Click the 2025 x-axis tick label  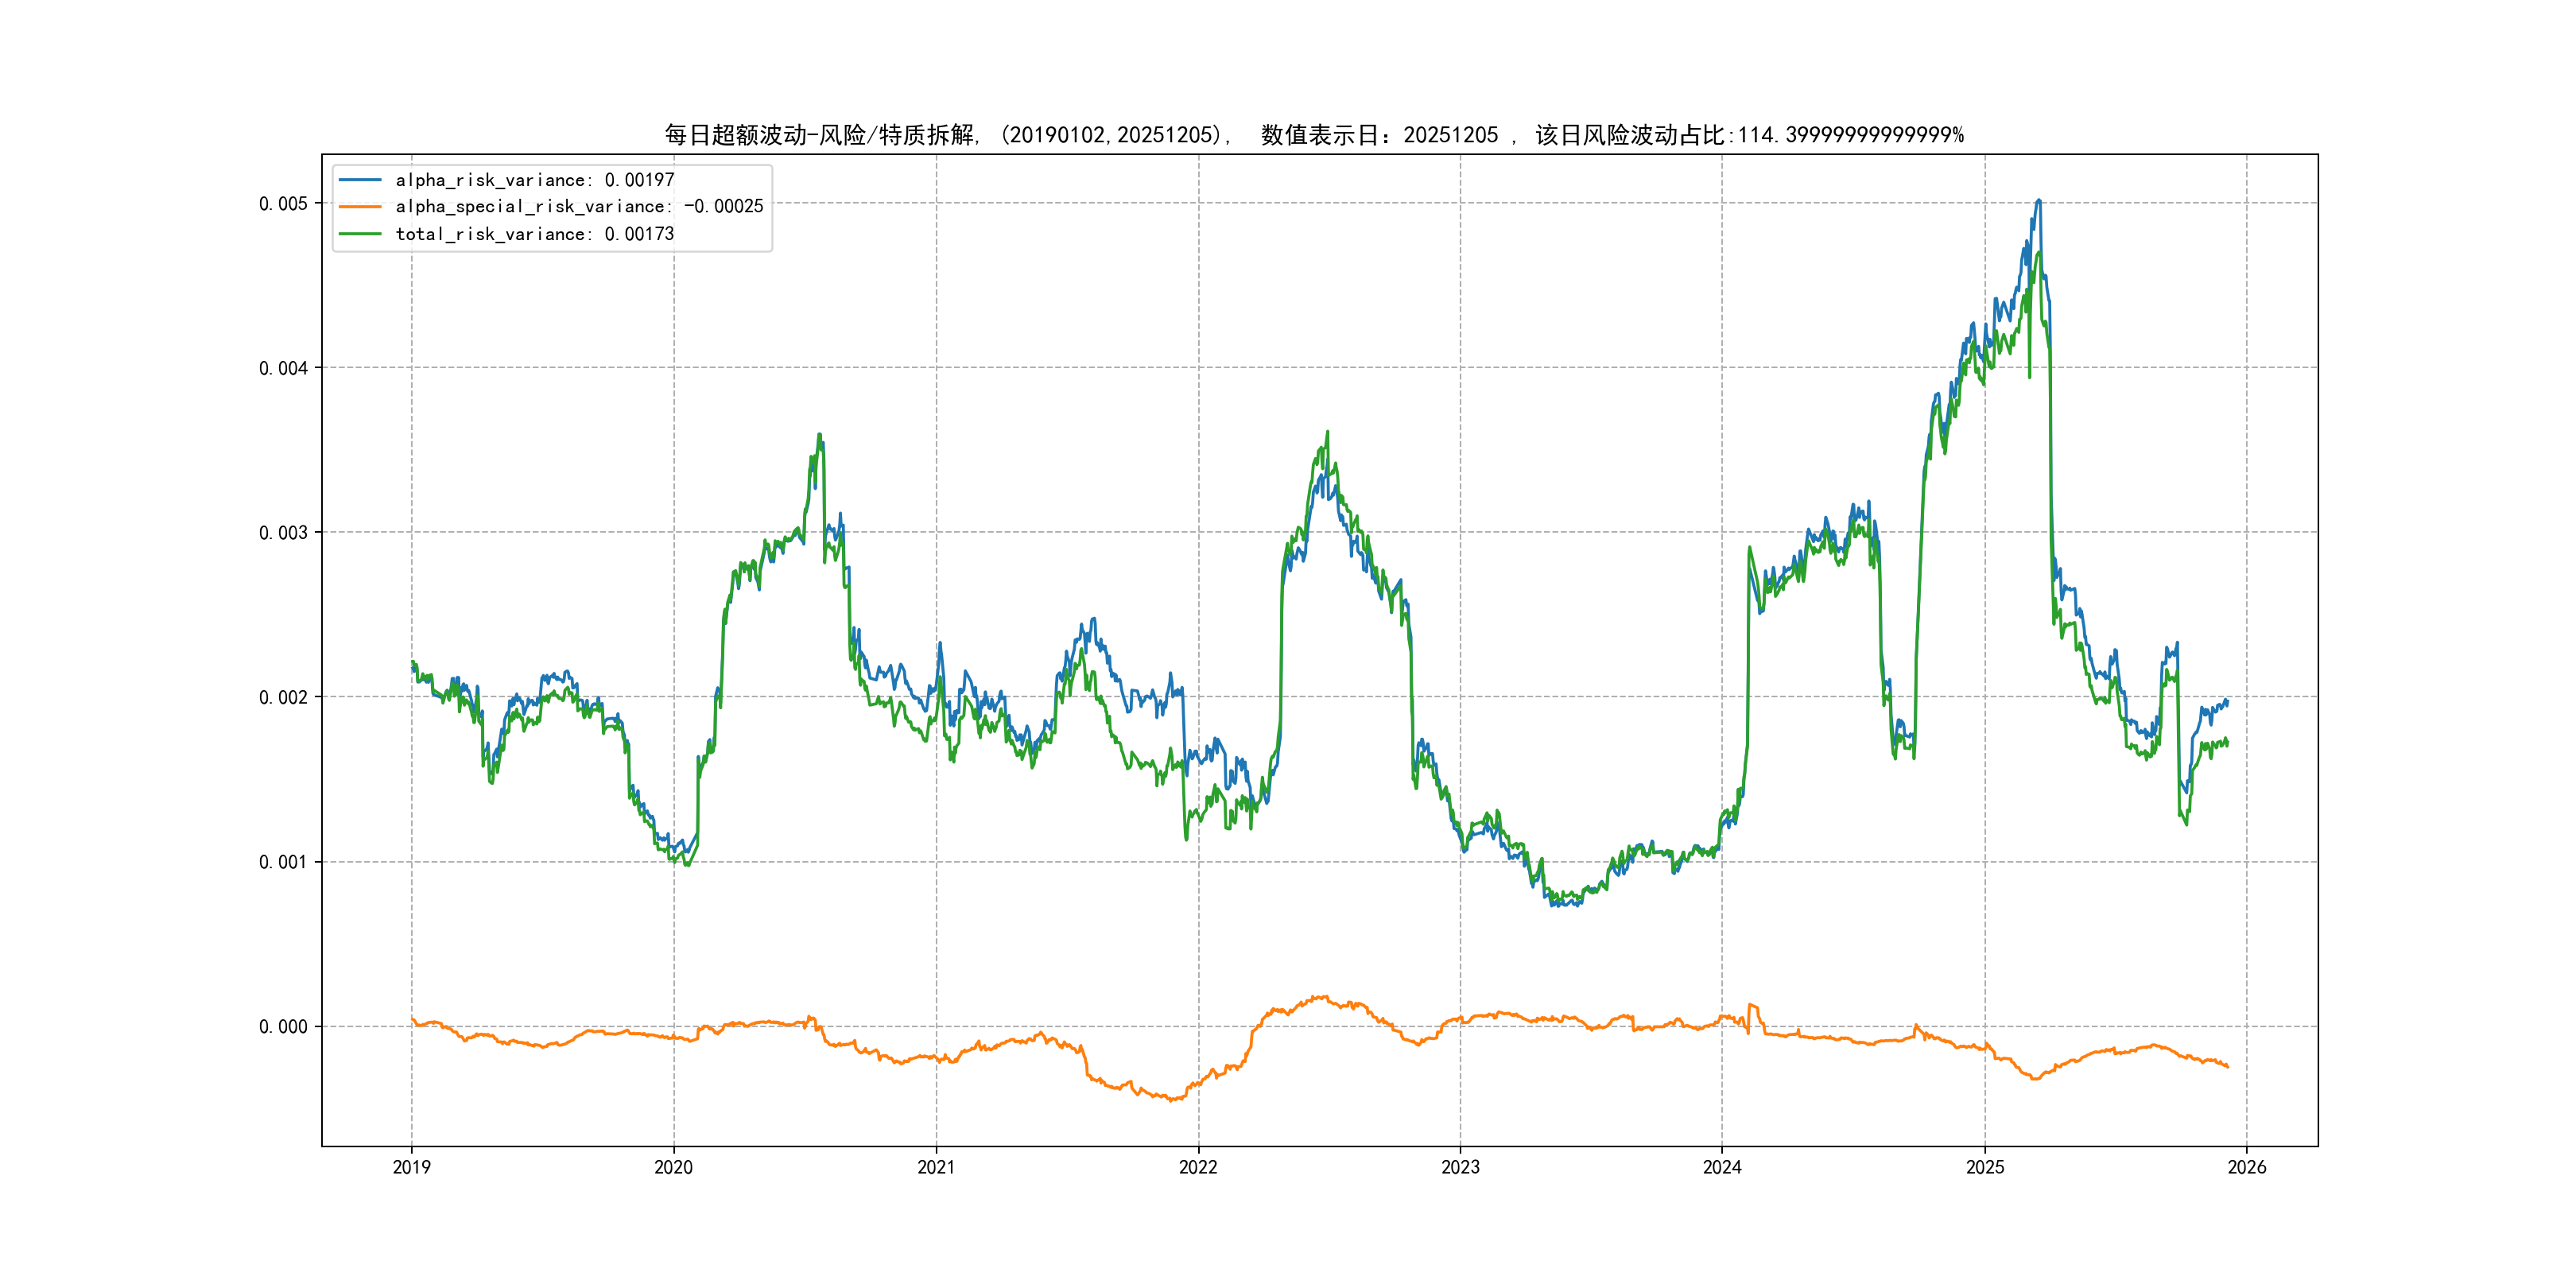pyautogui.click(x=1985, y=1167)
